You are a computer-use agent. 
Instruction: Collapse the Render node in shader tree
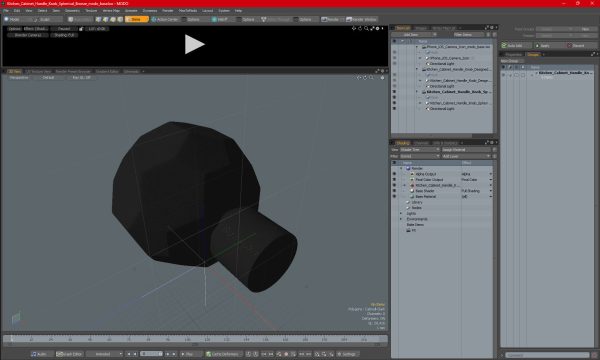[x=401, y=168]
